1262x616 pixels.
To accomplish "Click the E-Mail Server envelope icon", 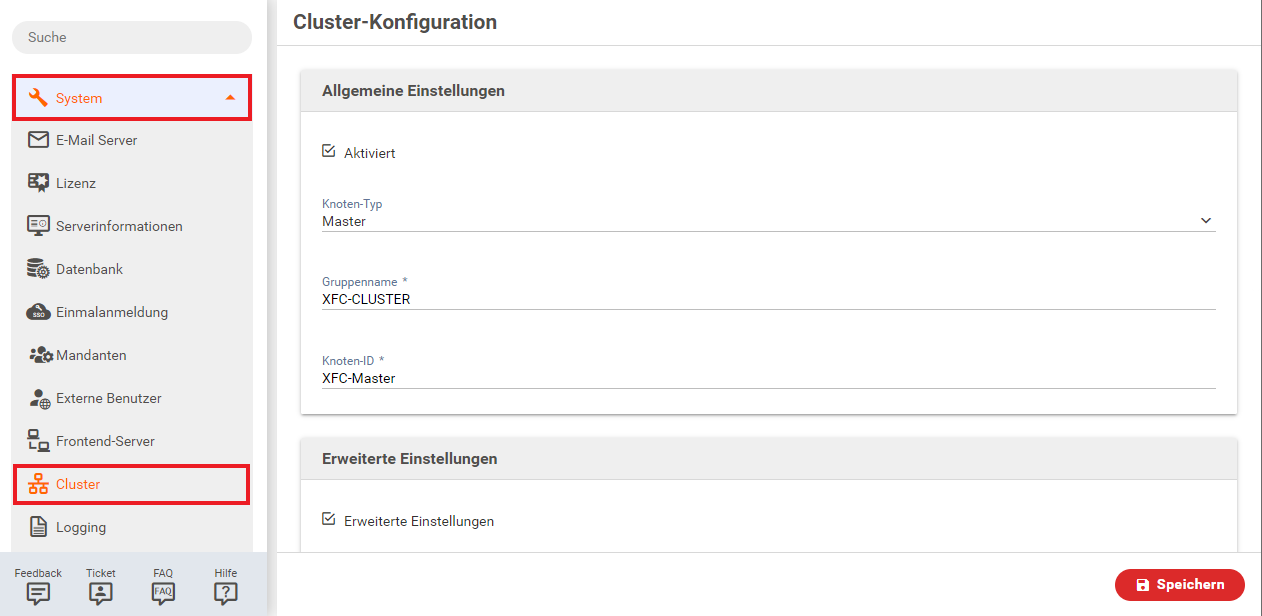I will (x=38, y=140).
